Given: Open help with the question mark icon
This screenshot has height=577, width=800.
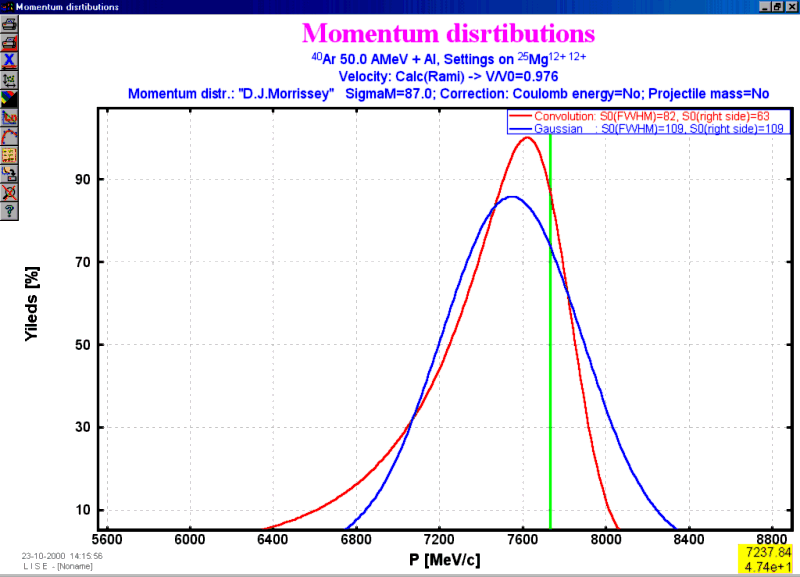Looking at the screenshot, I should (9, 211).
